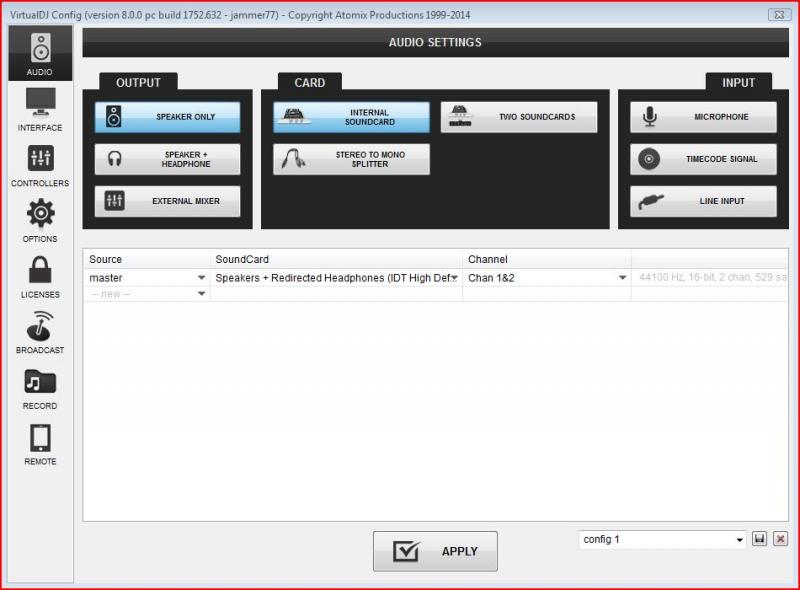Viewport: 800px width, 590px height.
Task: Enable Microphone input
Action: [x=704, y=117]
